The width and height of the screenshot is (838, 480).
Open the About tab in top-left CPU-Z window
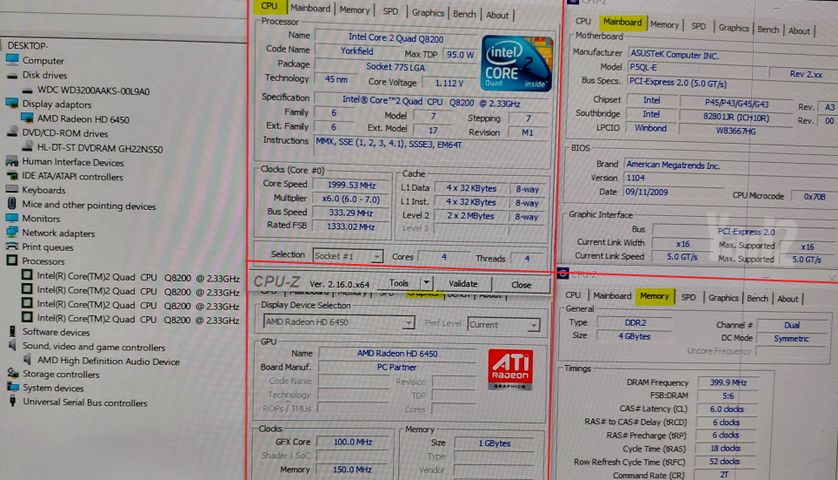(x=497, y=16)
